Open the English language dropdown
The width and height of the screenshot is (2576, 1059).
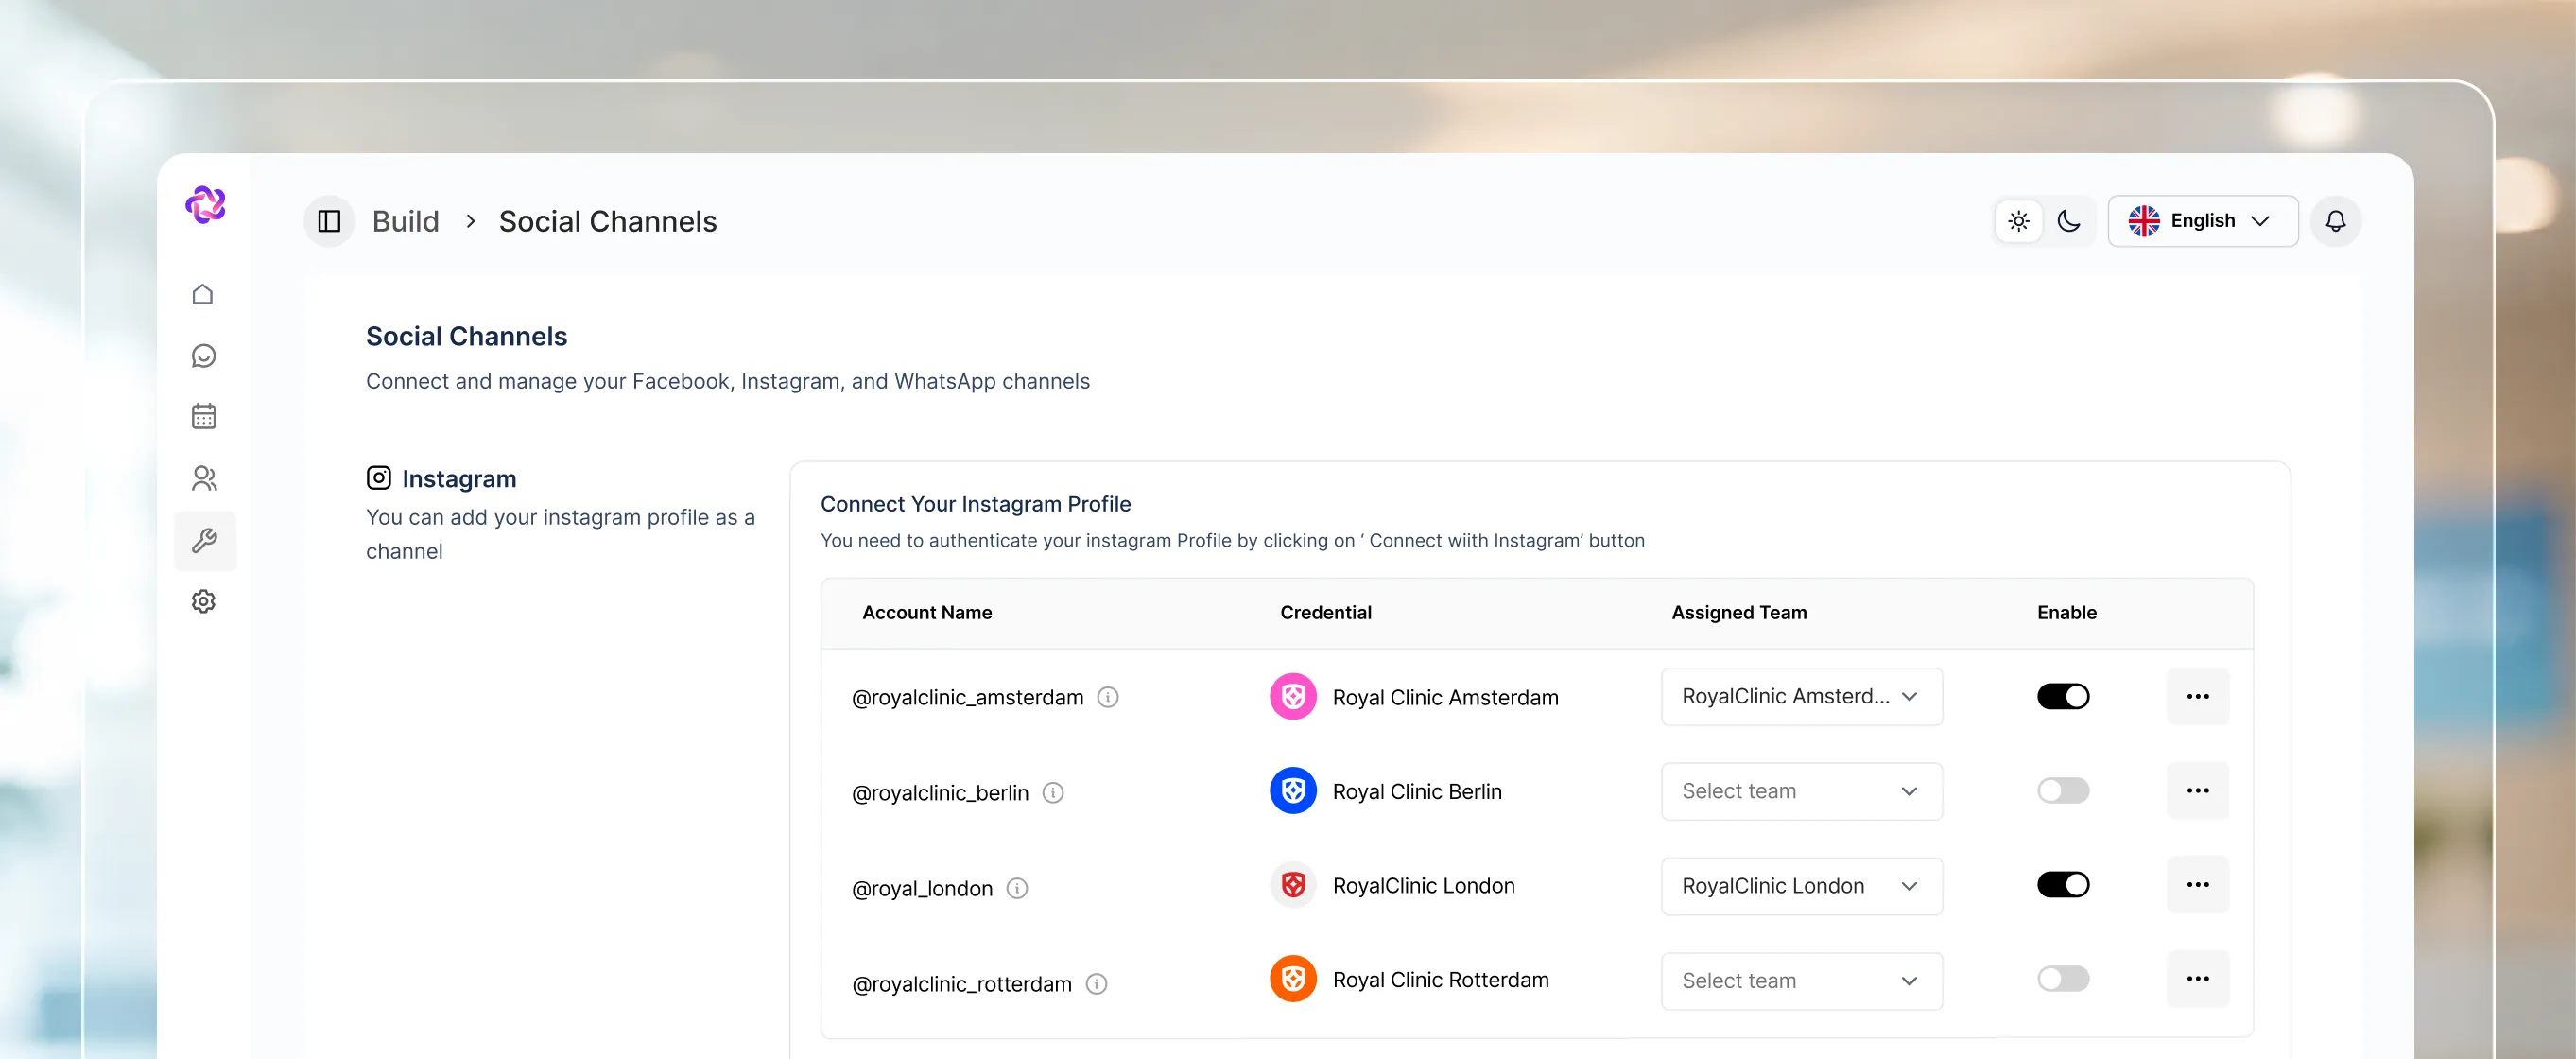coord(2202,221)
